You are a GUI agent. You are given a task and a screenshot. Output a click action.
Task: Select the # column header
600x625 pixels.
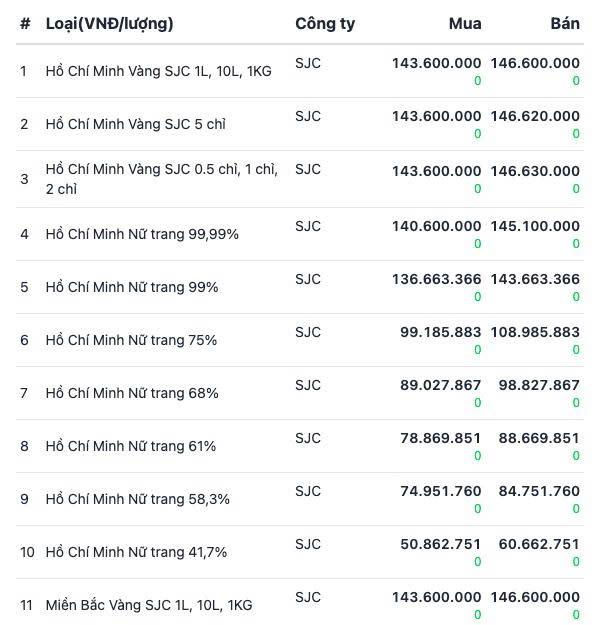(x=25, y=24)
